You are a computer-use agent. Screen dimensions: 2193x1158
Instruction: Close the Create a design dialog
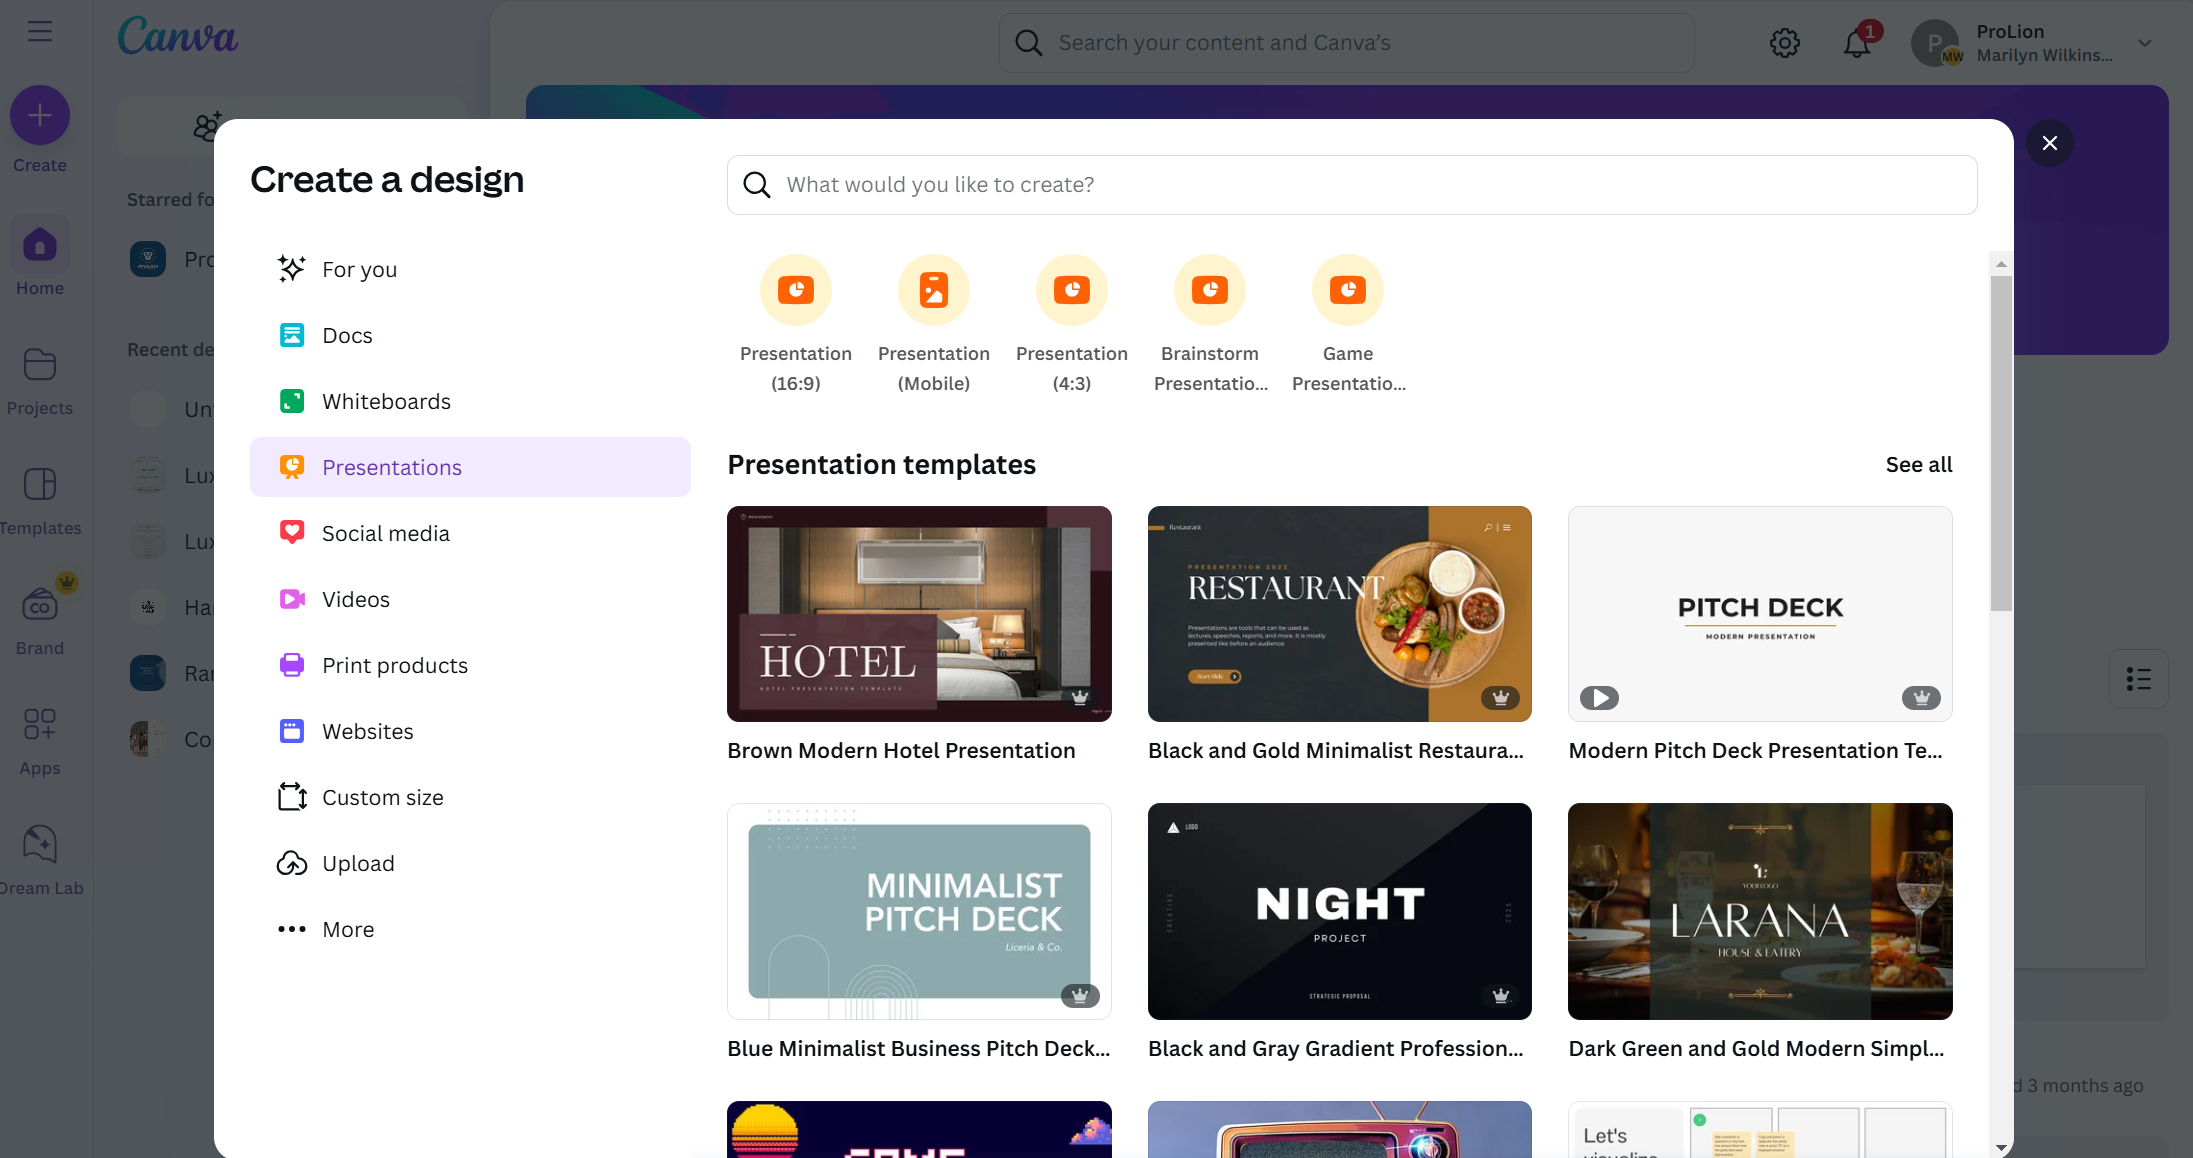(x=2050, y=143)
